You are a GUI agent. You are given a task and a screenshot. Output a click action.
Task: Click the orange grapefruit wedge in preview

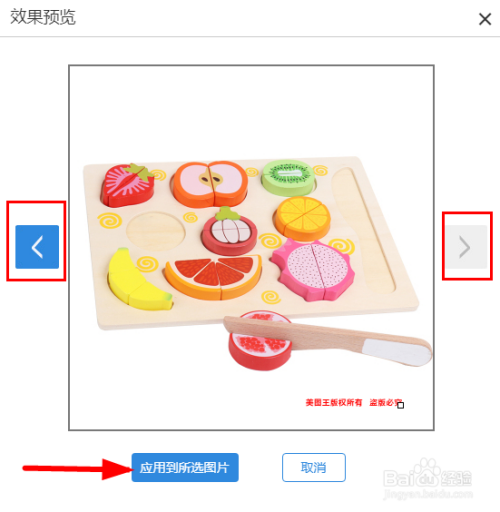click(x=213, y=277)
